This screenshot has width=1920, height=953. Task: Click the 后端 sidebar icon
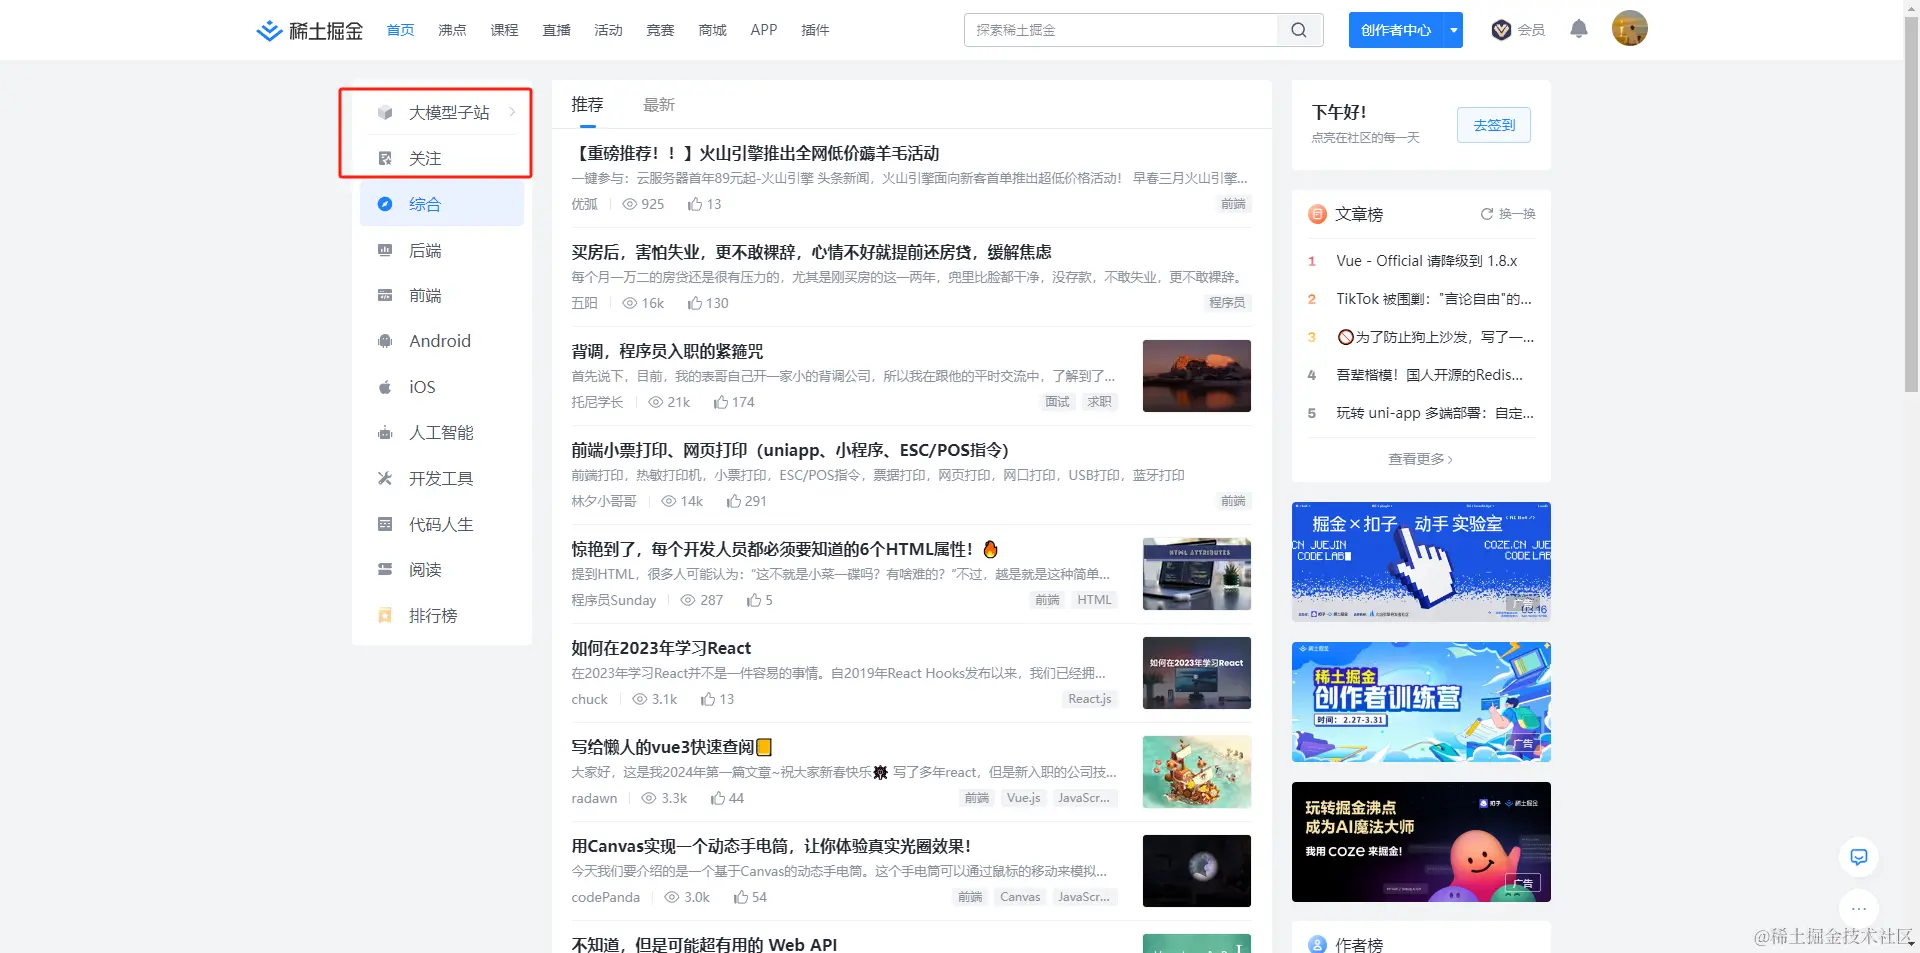pos(385,250)
